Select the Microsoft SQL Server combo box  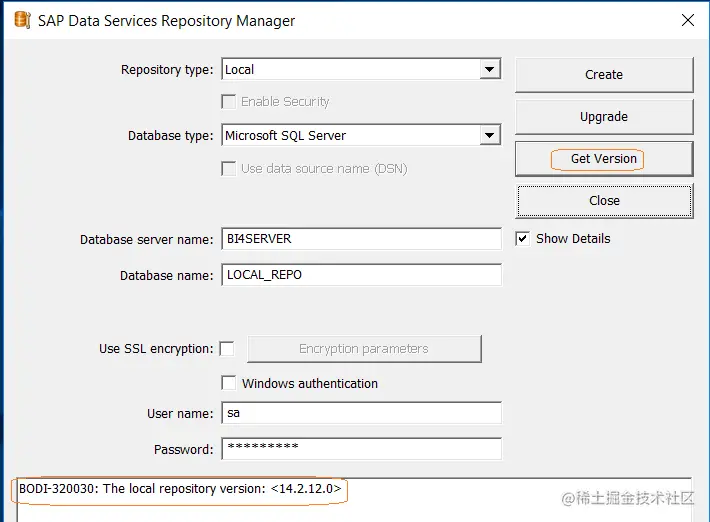coord(361,135)
